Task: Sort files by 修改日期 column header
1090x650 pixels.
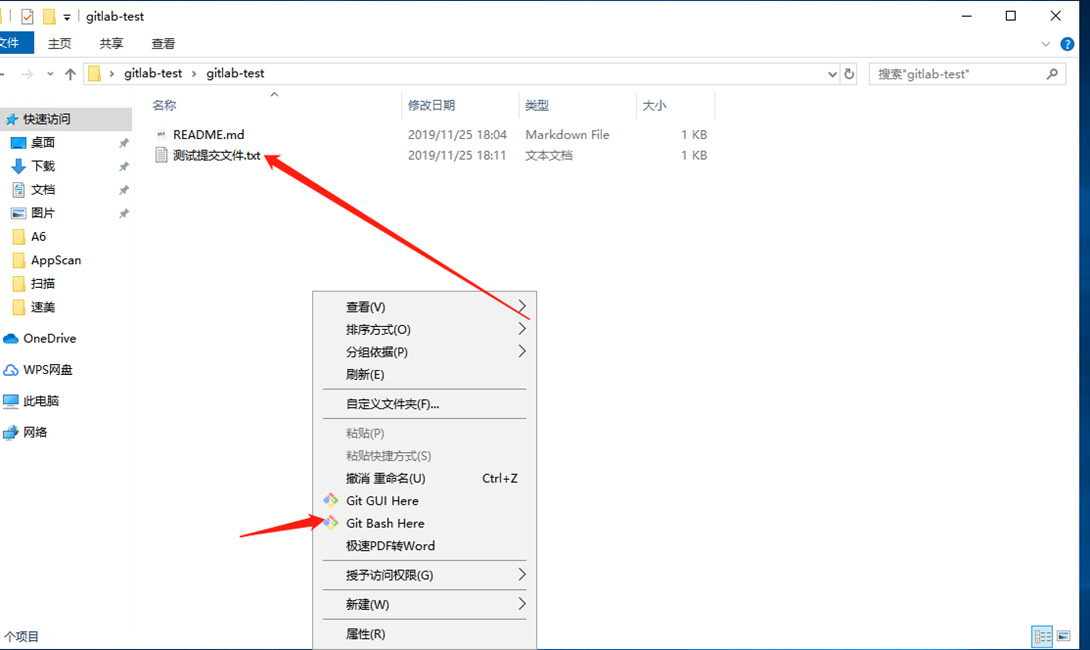Action: 431,105
